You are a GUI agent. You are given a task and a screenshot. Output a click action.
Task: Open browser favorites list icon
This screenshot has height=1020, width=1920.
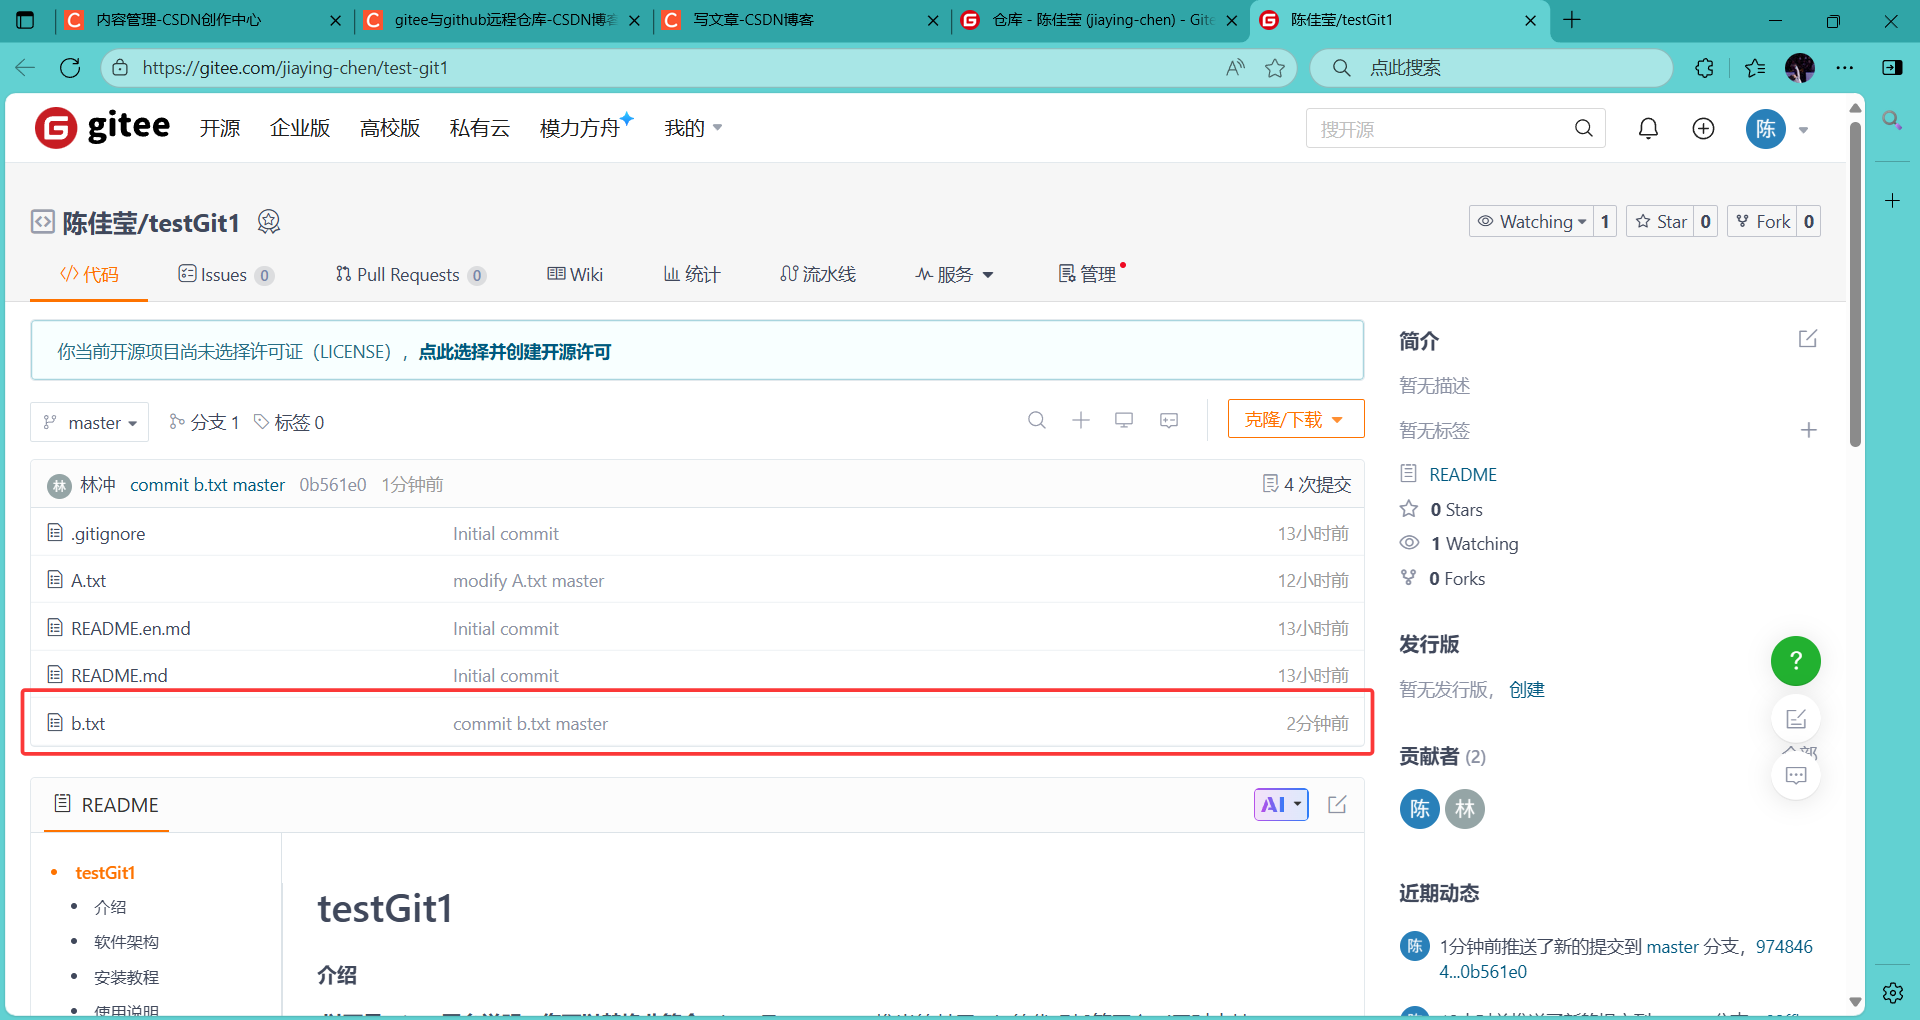(1755, 68)
